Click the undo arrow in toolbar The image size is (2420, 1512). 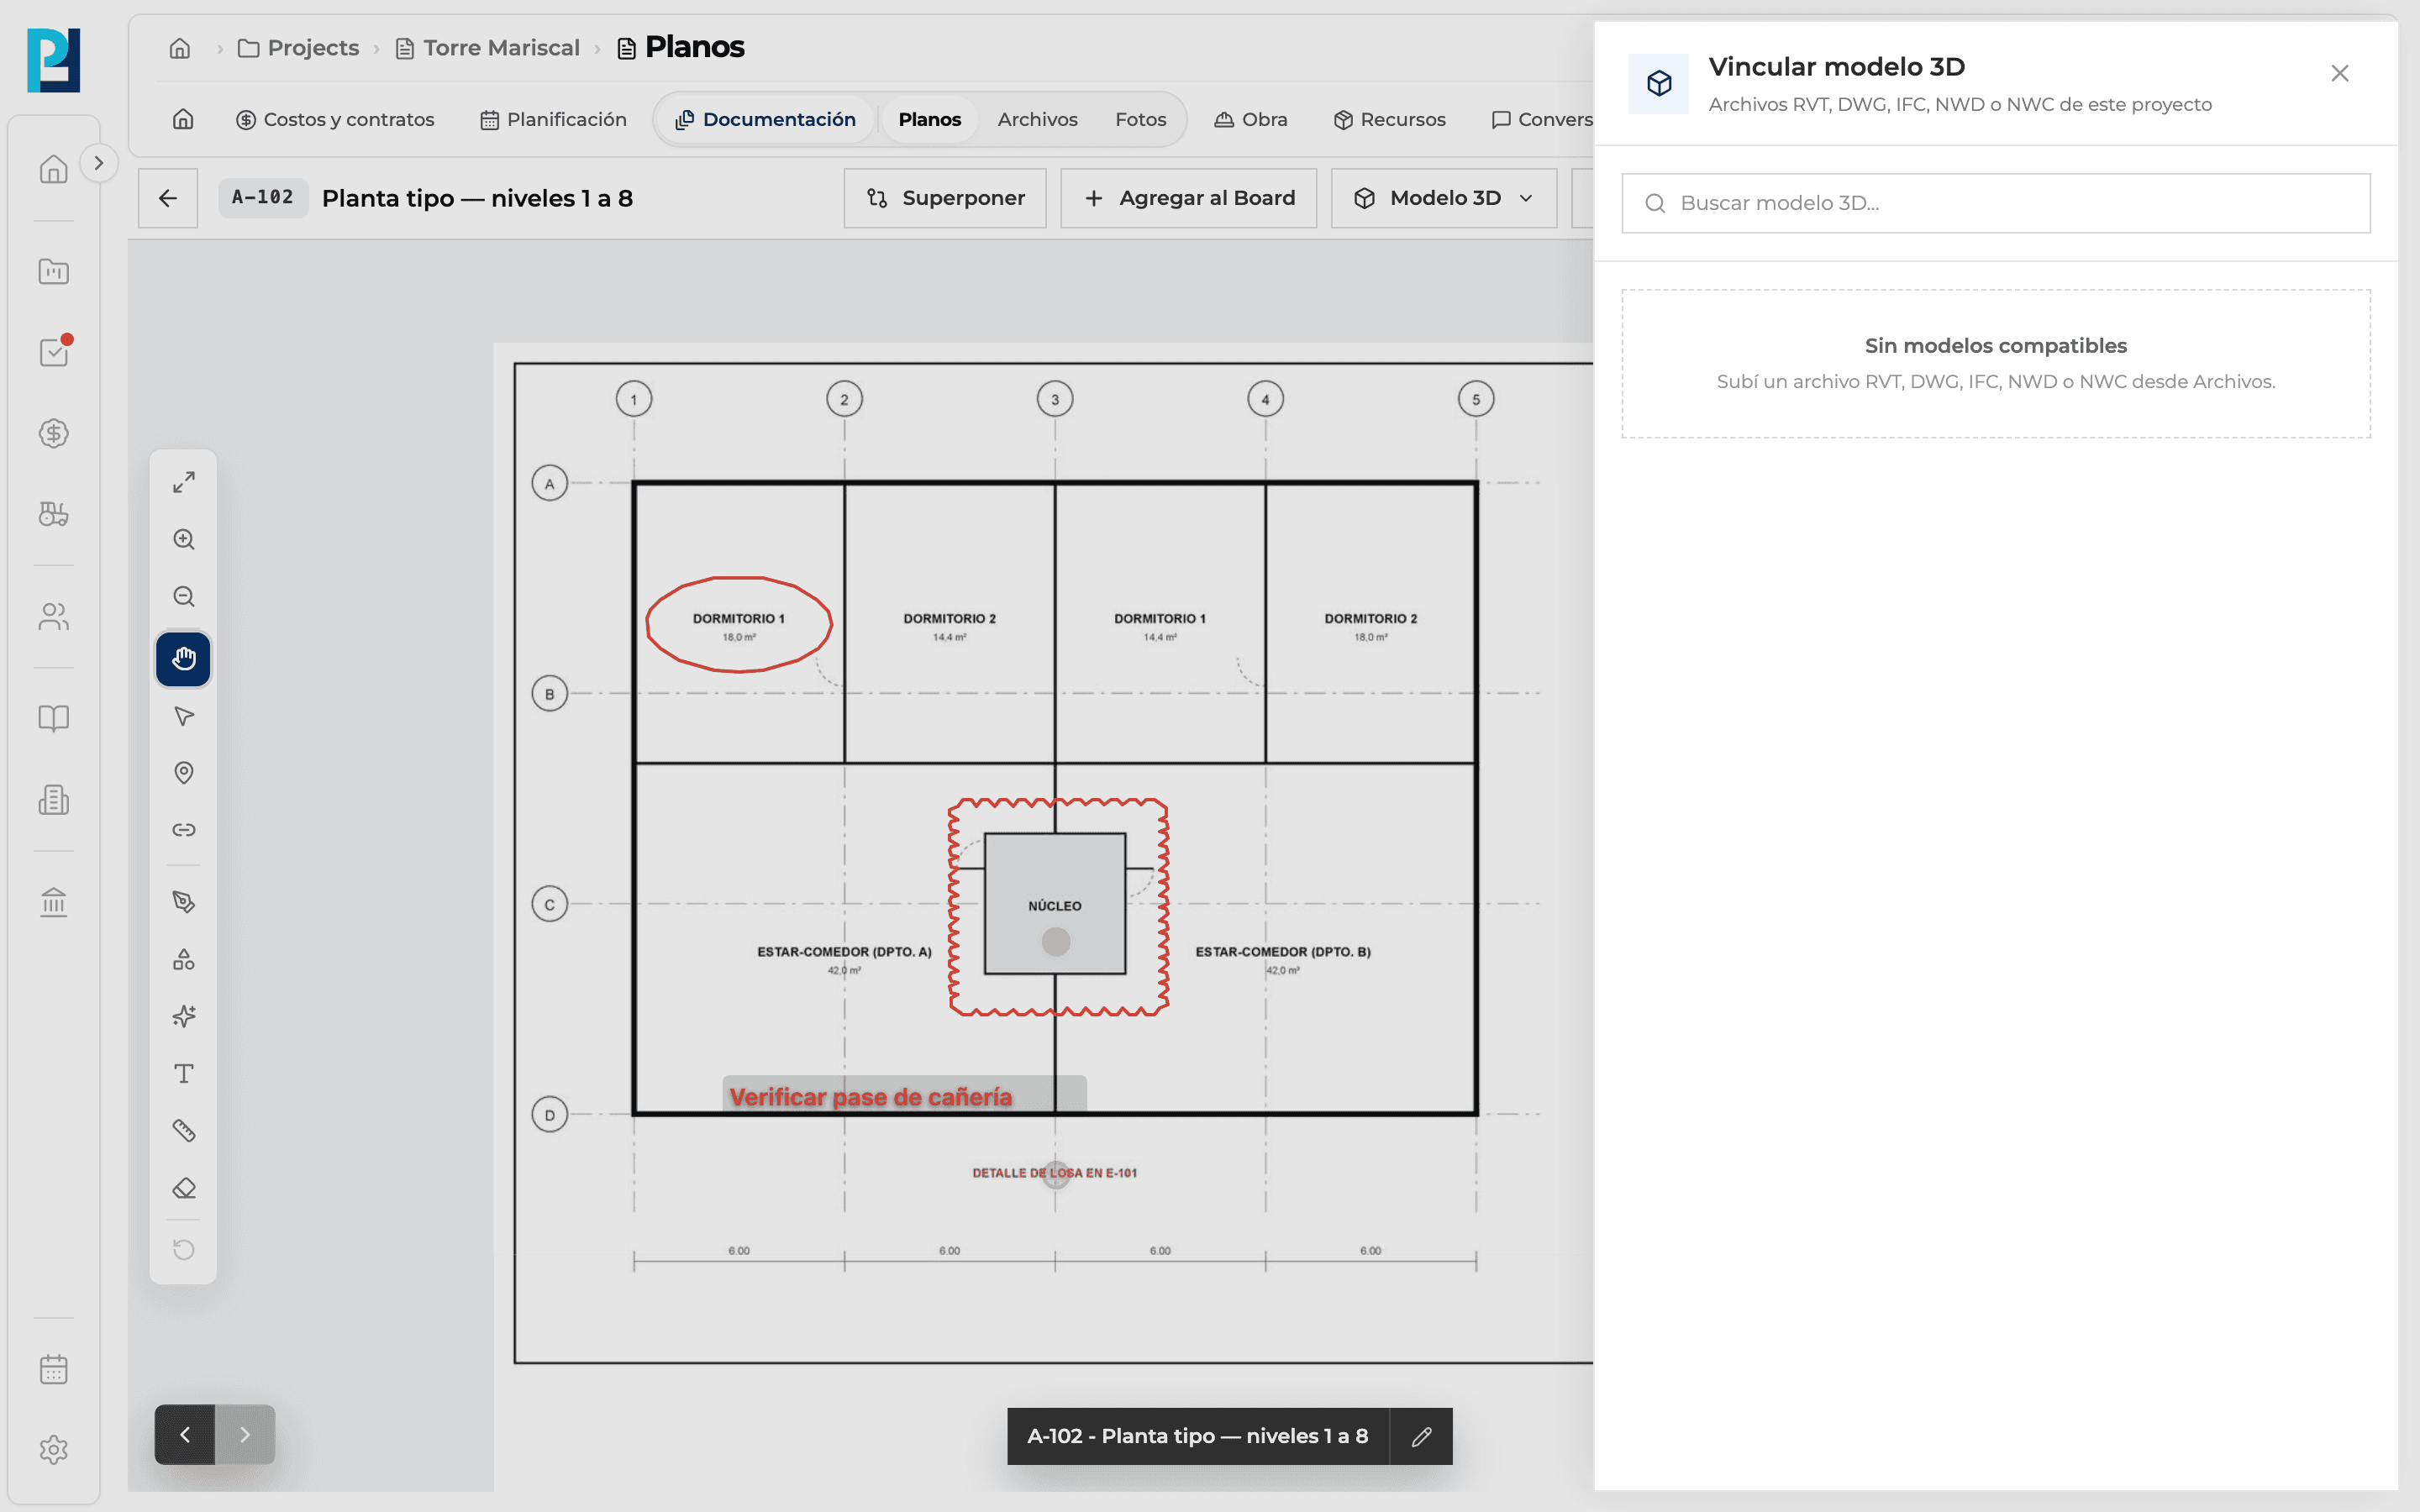(x=183, y=1250)
